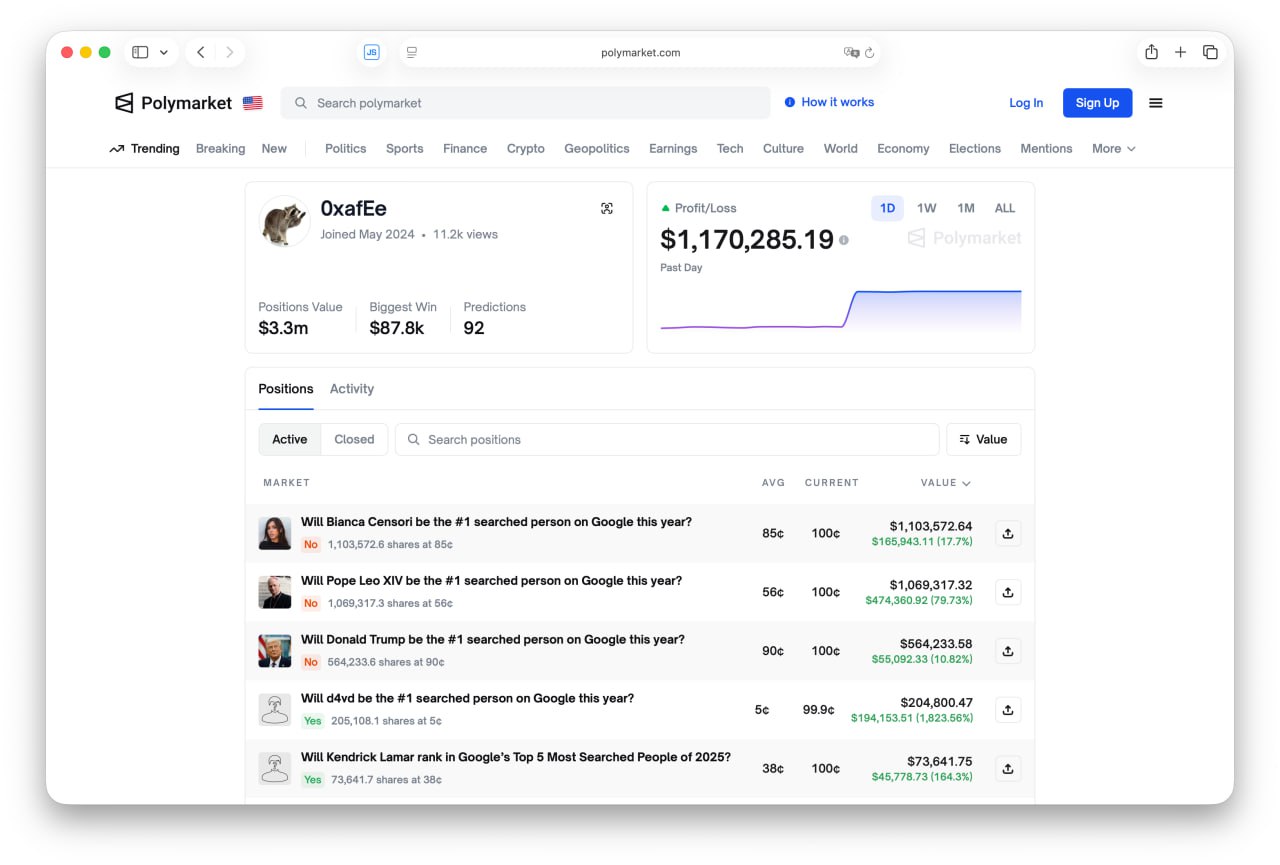
Task: Click the Polymarket logo icon
Action: coord(123,102)
